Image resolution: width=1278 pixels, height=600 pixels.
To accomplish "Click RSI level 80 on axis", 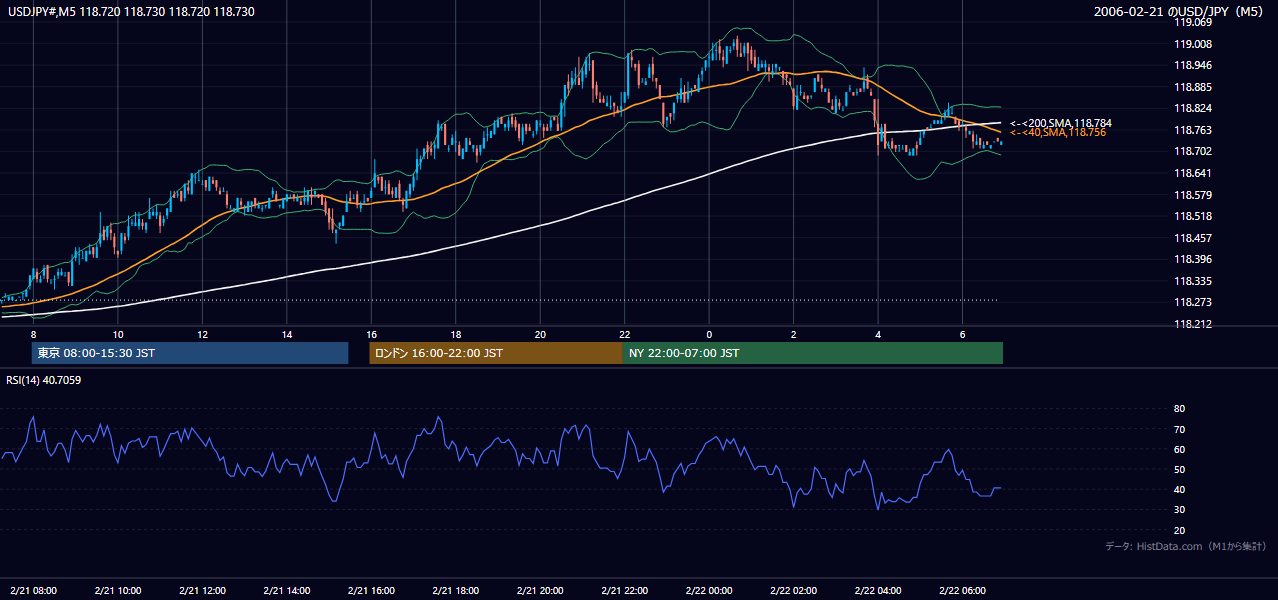I will pos(1180,409).
